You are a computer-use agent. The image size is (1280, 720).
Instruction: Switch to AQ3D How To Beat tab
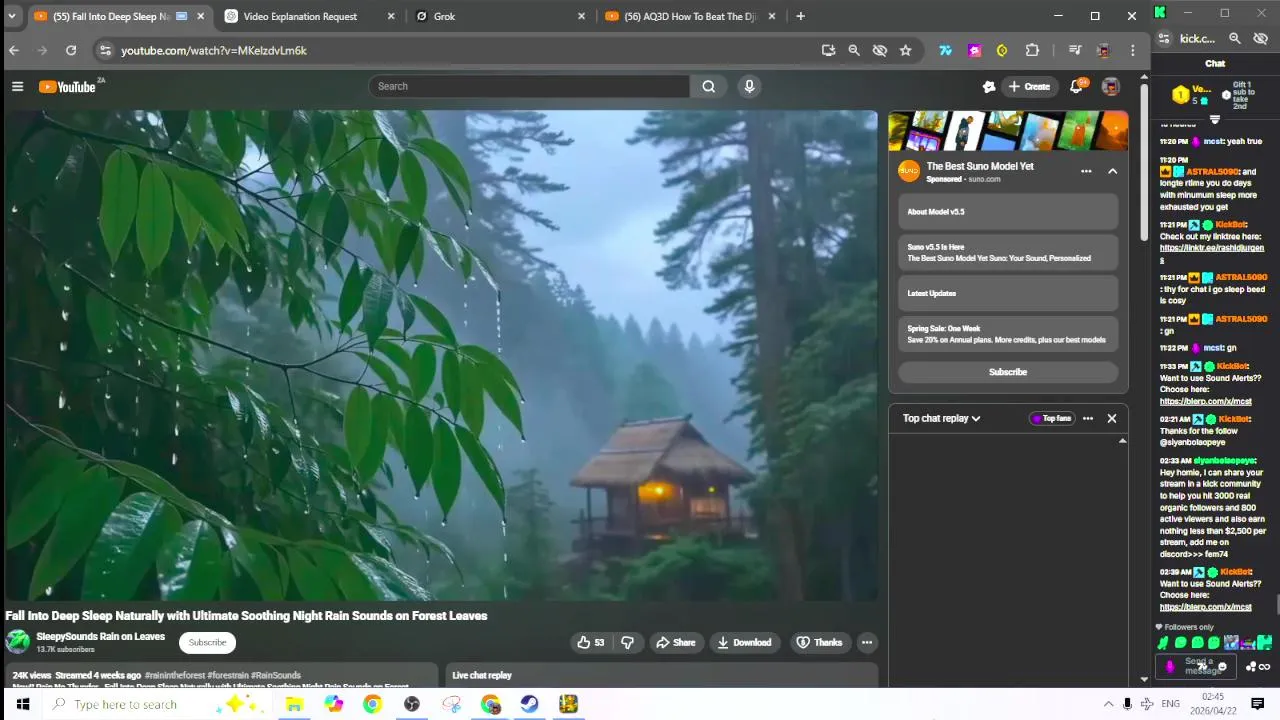(x=691, y=16)
